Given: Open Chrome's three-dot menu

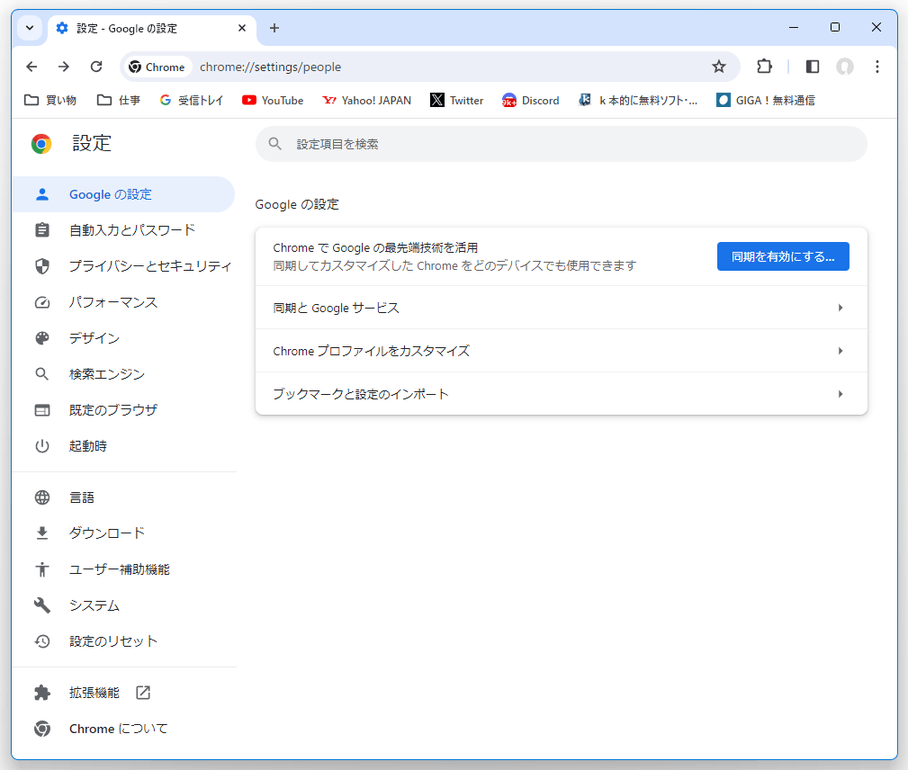Looking at the screenshot, I should pos(877,67).
